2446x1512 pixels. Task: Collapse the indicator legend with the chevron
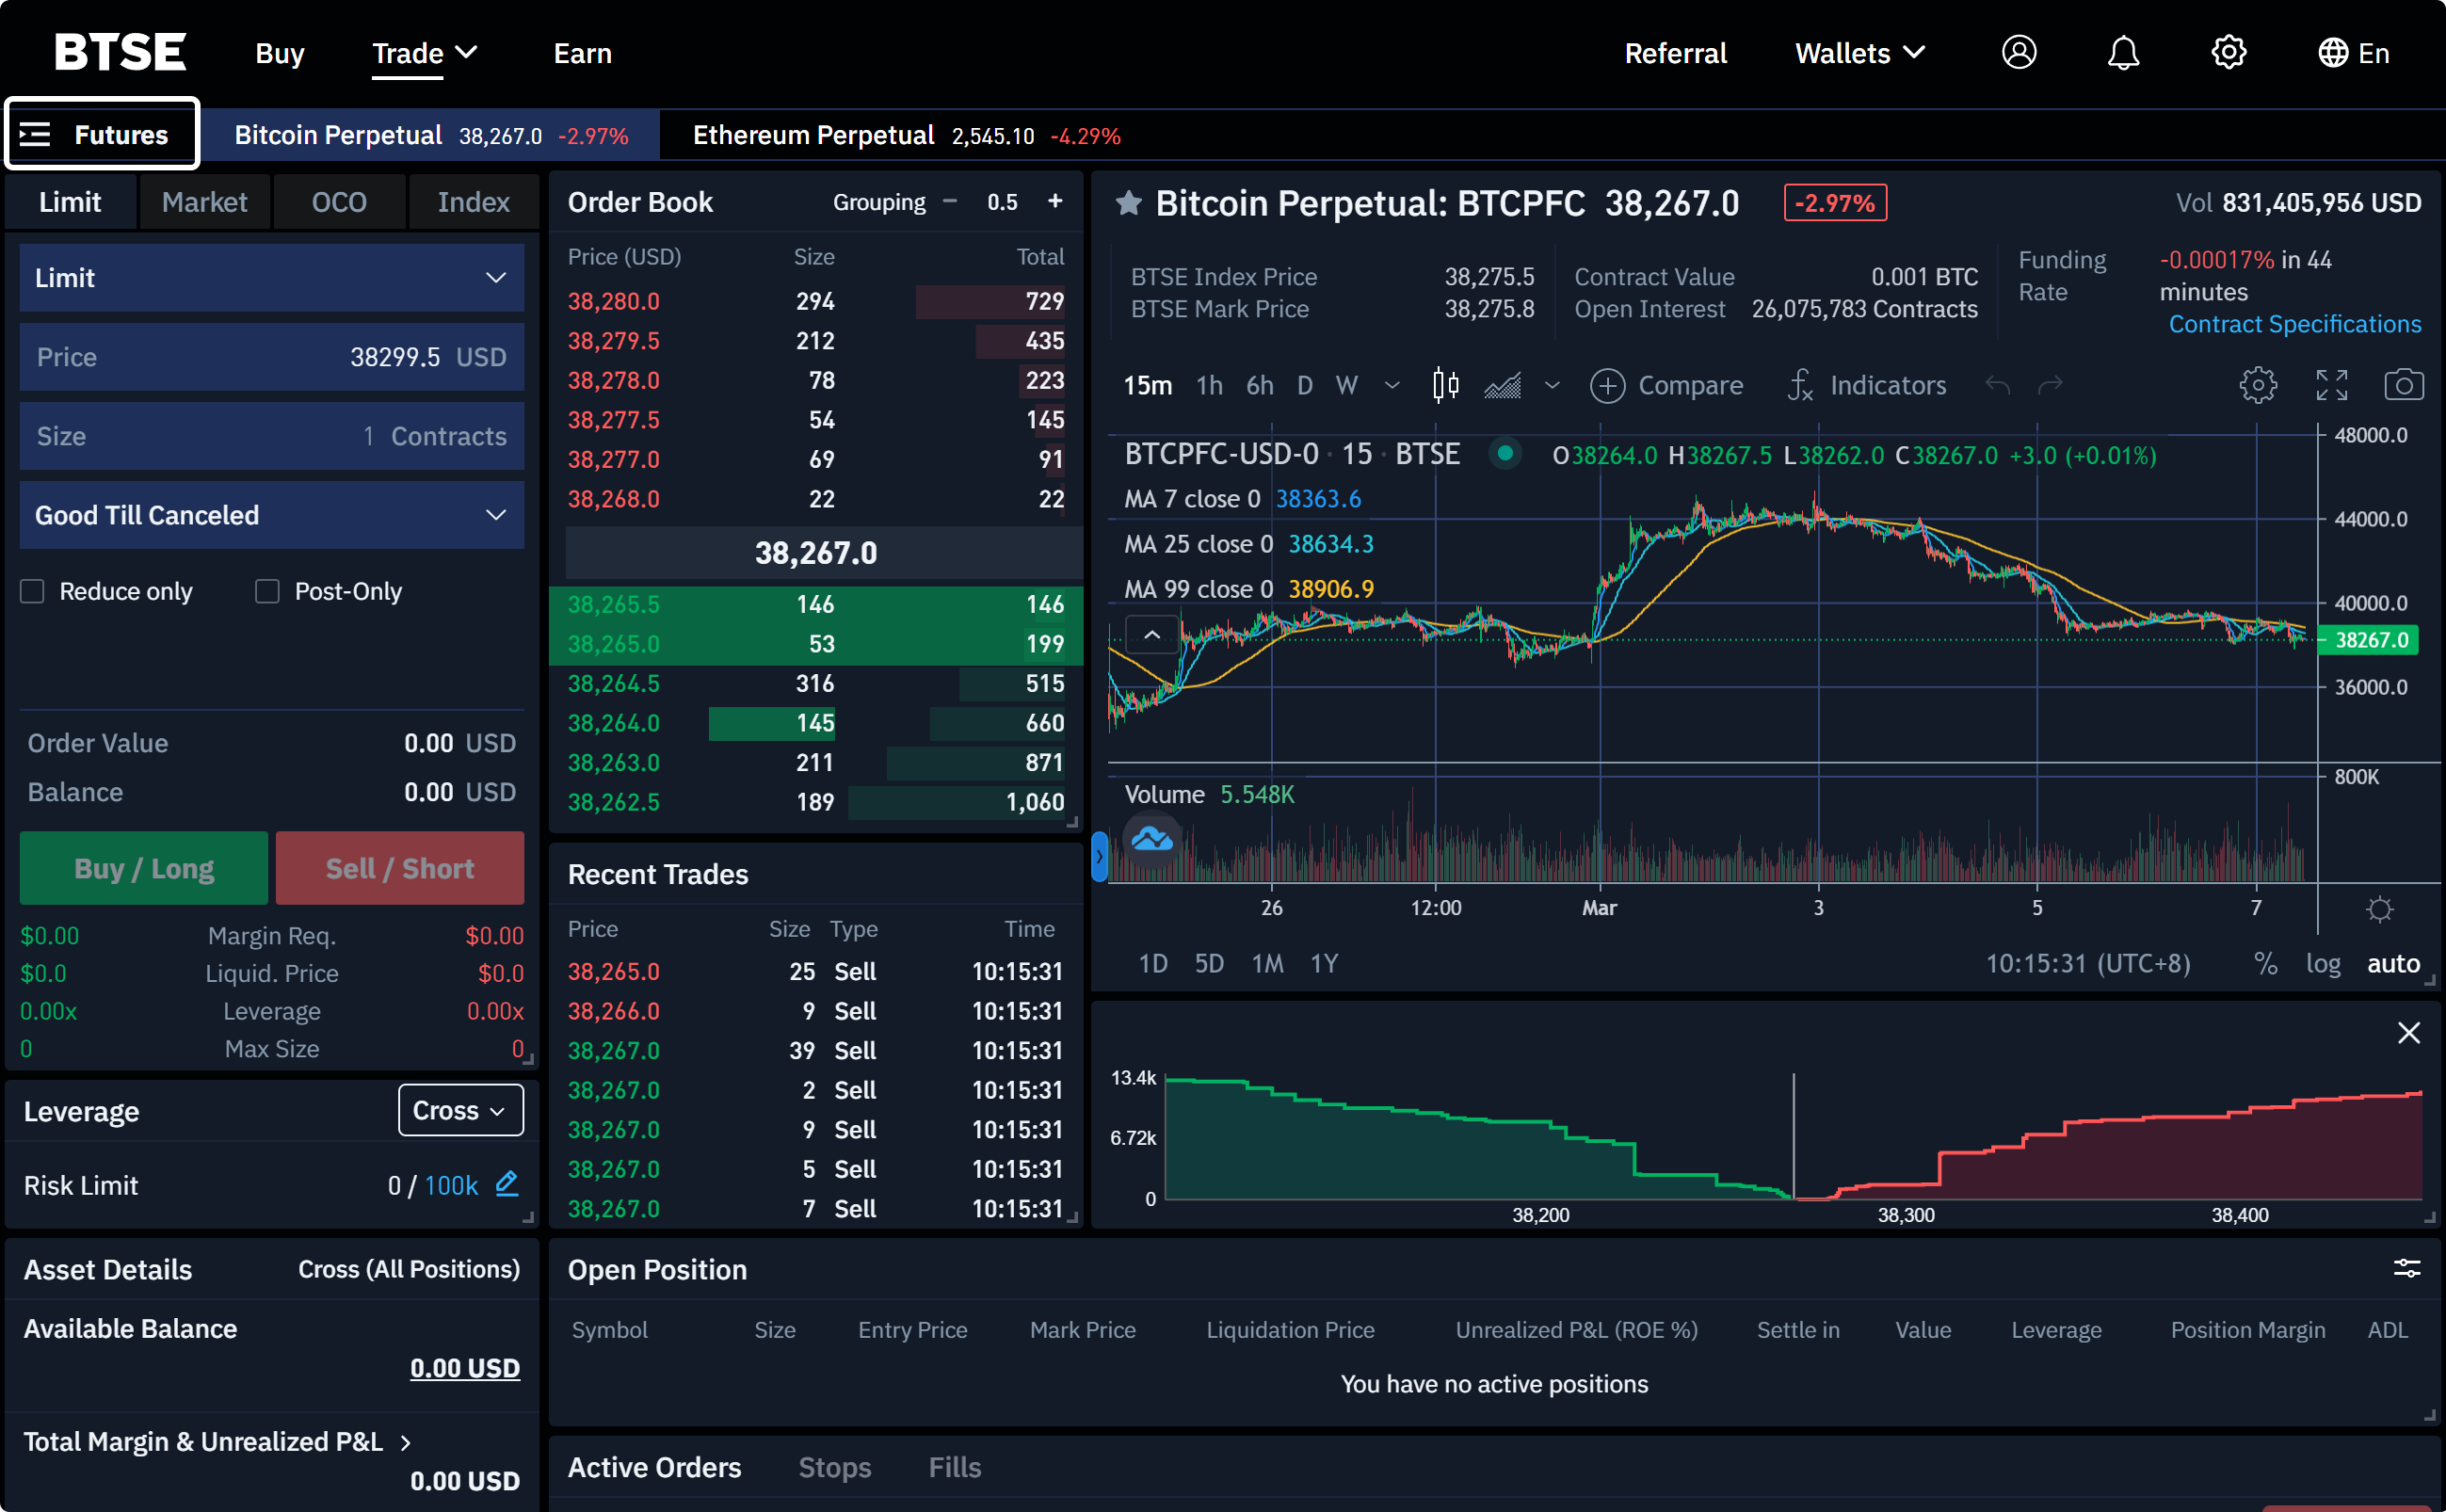1151,634
